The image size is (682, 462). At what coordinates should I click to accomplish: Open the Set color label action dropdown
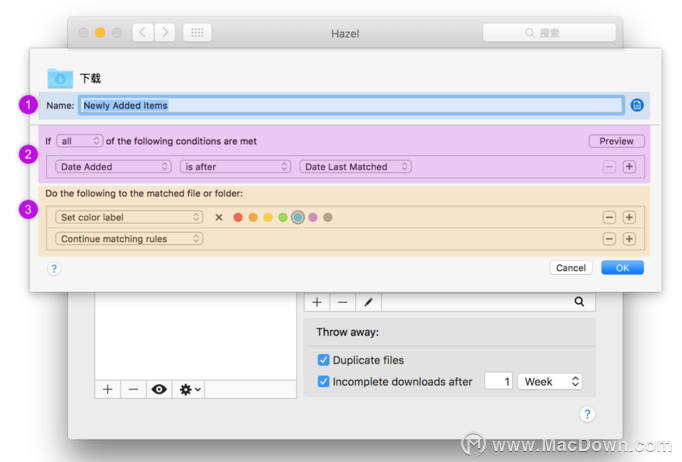click(129, 217)
